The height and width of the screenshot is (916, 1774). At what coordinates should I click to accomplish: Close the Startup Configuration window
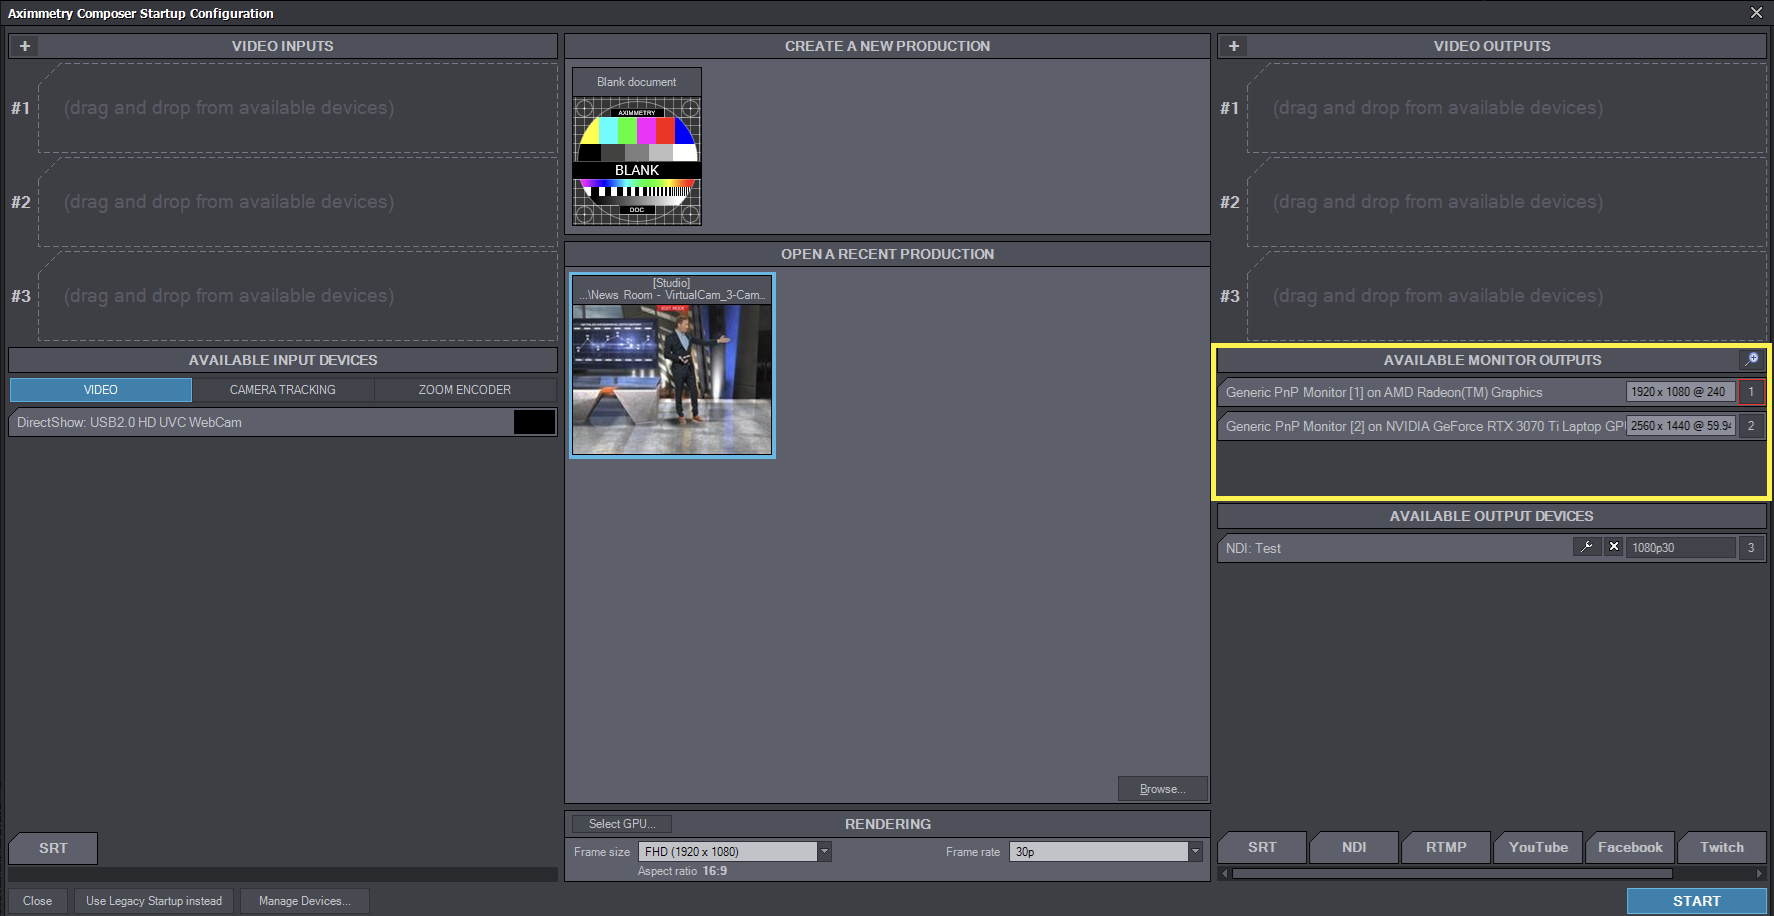(x=1756, y=13)
